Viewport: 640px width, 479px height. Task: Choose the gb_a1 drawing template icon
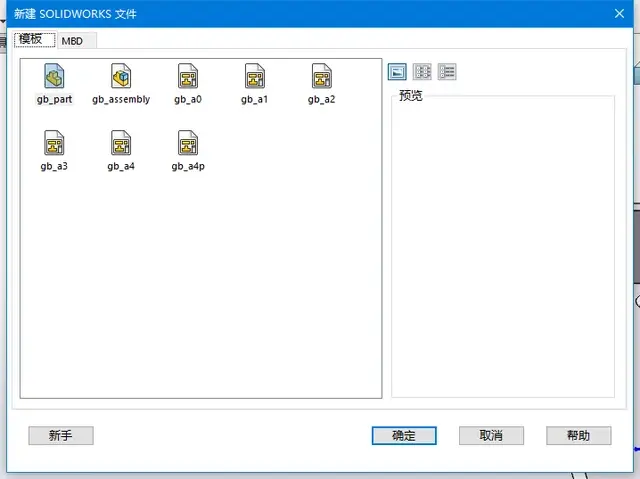[255, 76]
